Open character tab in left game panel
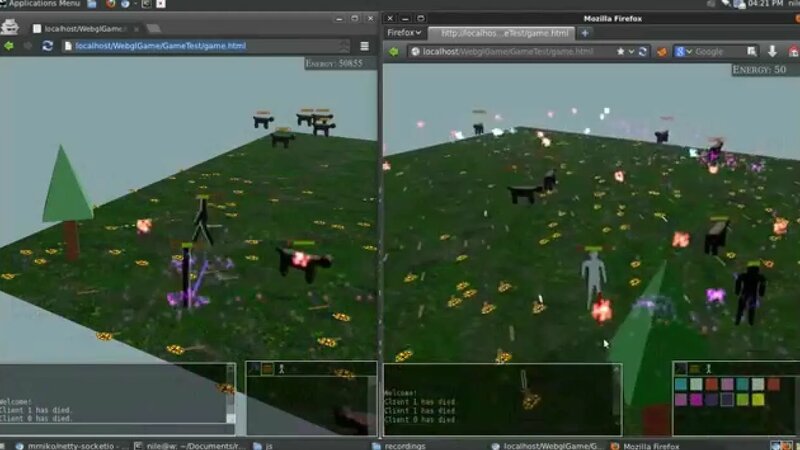This screenshot has width=800, height=450. [x=281, y=368]
